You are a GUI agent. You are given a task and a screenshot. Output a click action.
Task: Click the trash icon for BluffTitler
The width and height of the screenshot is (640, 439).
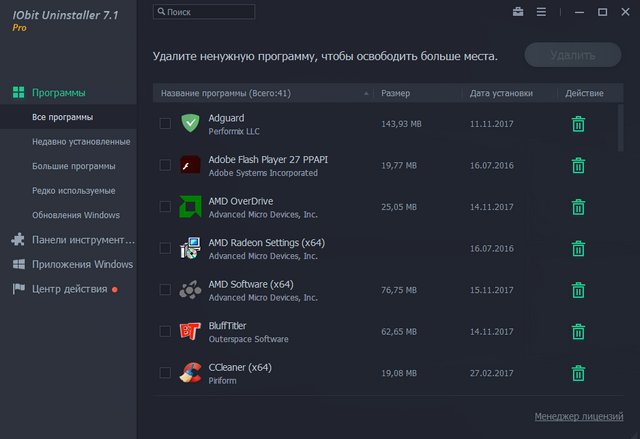coord(577,332)
